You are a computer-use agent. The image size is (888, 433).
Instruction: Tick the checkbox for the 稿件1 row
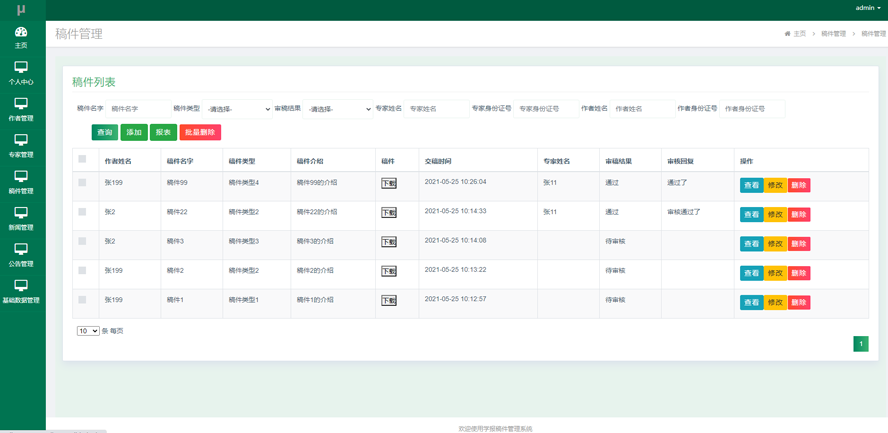[82, 300]
